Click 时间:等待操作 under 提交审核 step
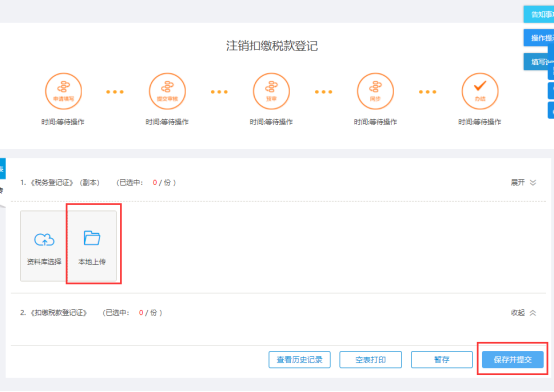The image size is (554, 392). coord(167,122)
